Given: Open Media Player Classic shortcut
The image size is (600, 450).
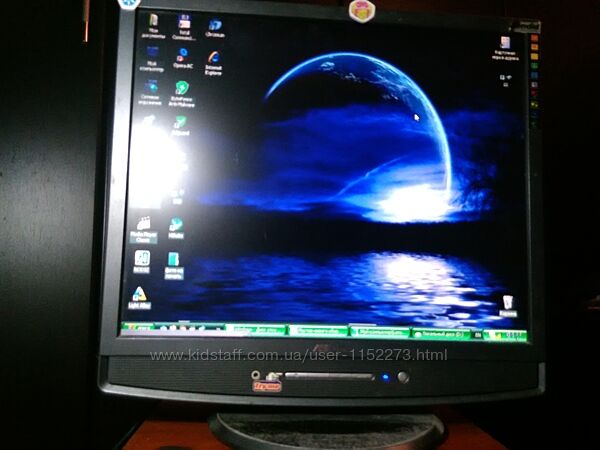Looking at the screenshot, I should coord(144,226).
